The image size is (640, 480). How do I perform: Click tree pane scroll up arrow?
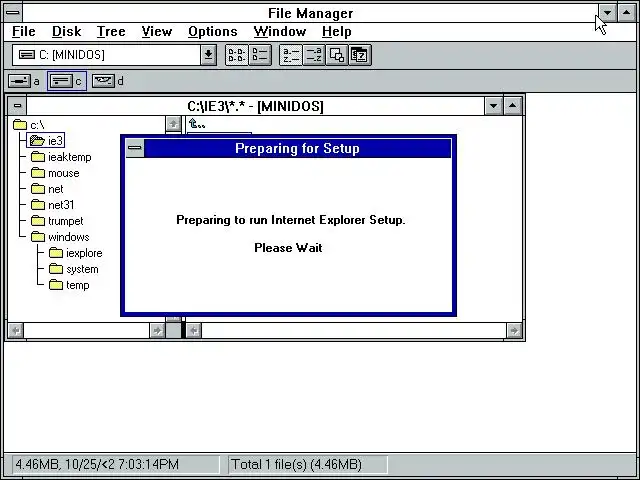pyautogui.click(x=173, y=124)
